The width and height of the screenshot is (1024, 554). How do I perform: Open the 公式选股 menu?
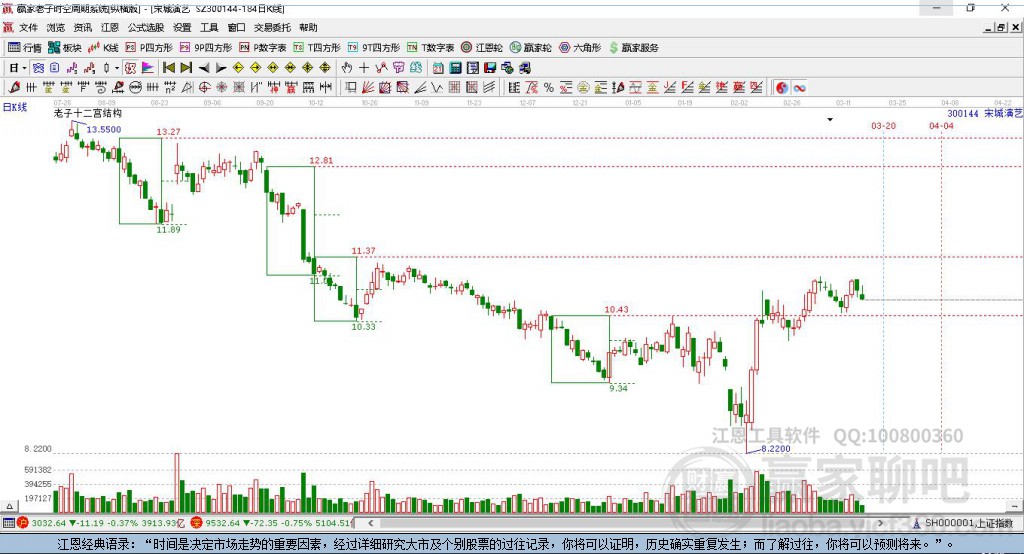pyautogui.click(x=146, y=27)
